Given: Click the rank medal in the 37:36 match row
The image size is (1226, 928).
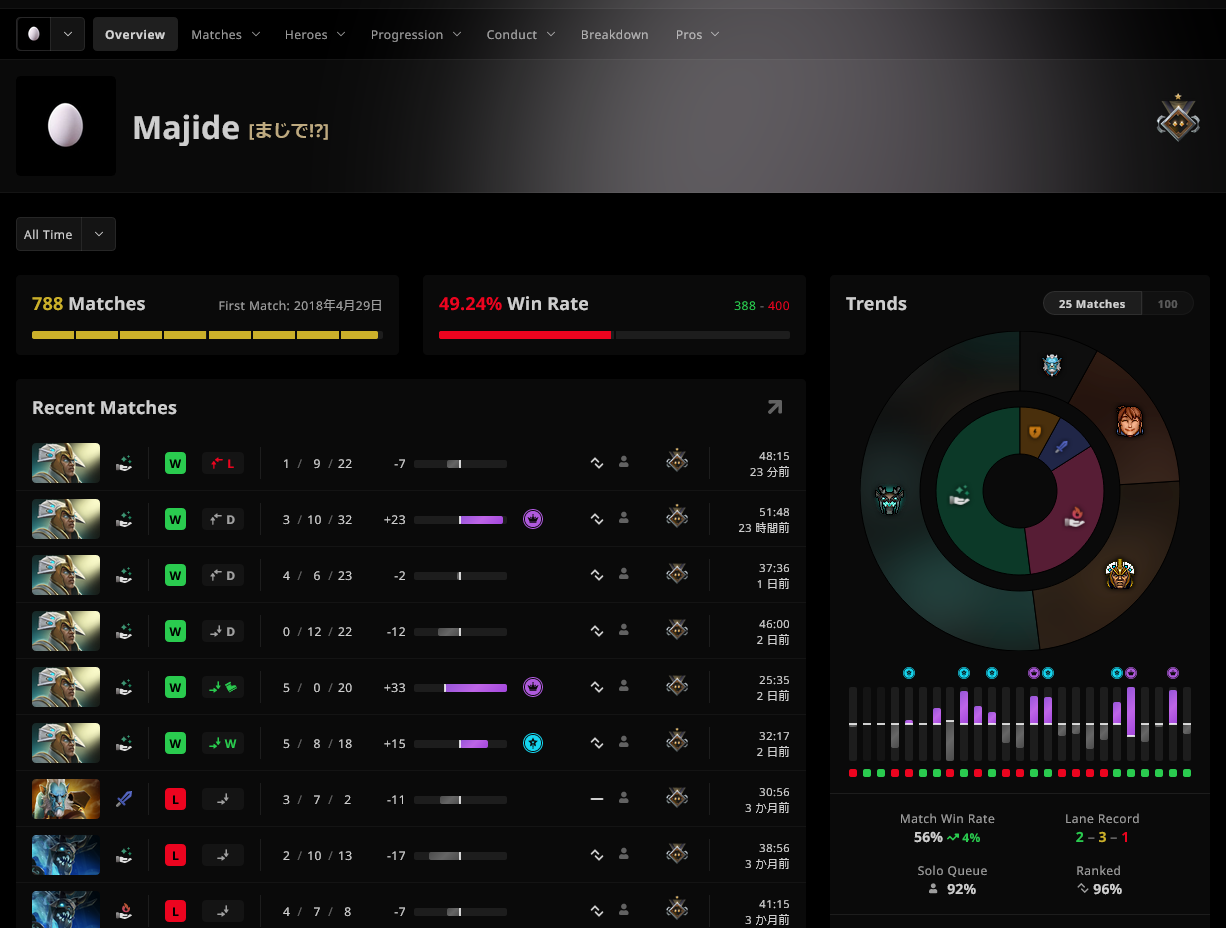Looking at the screenshot, I should click(x=677, y=575).
